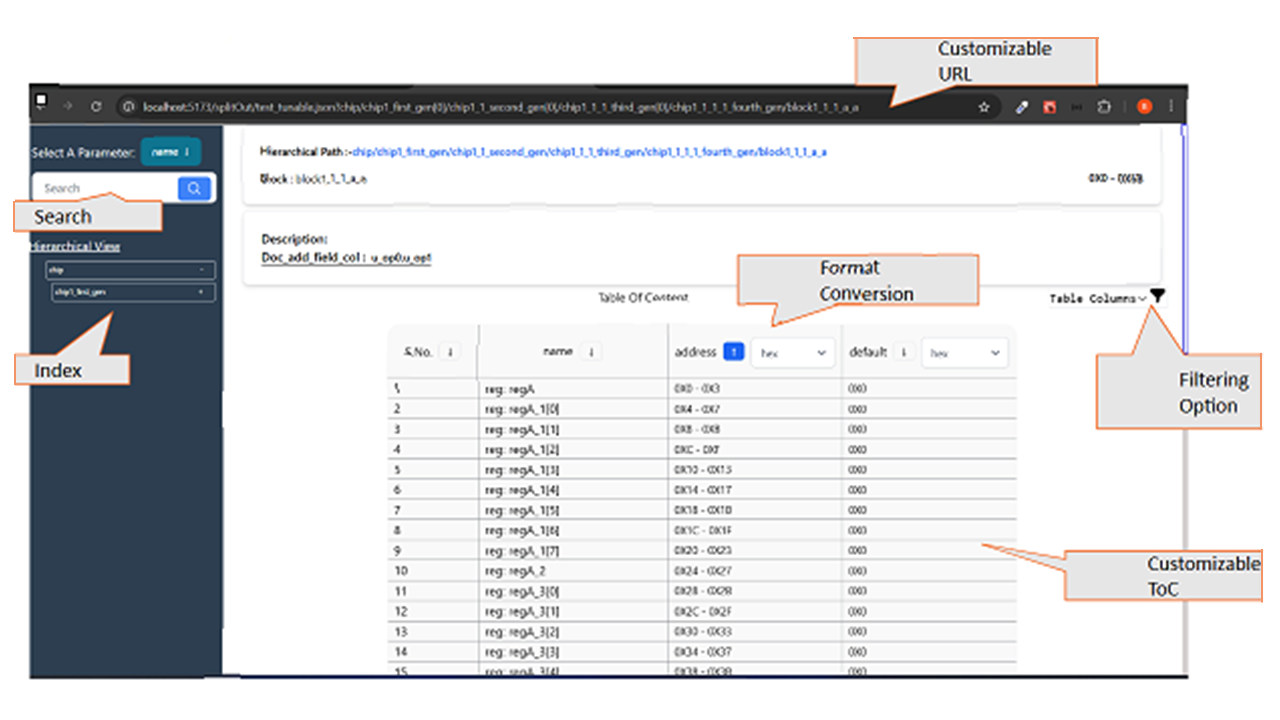This screenshot has height=720, width=1280.
Task: Open the default column hex format dropdown
Action: click(x=965, y=353)
